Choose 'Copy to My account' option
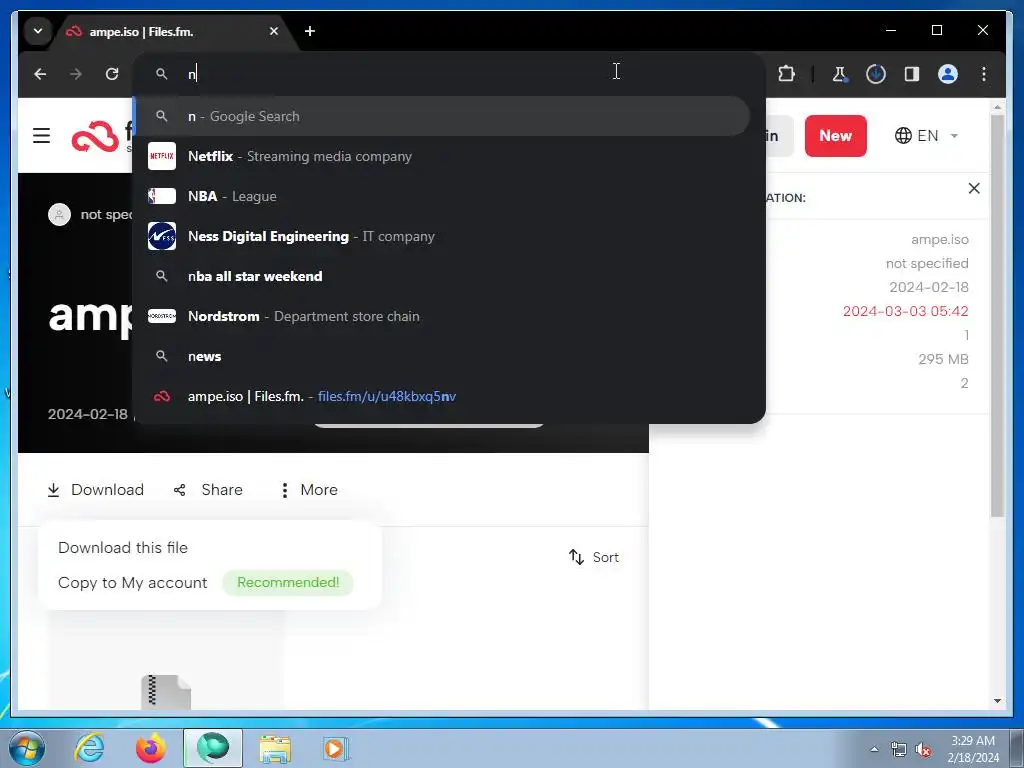The width and height of the screenshot is (1024, 768). [133, 583]
